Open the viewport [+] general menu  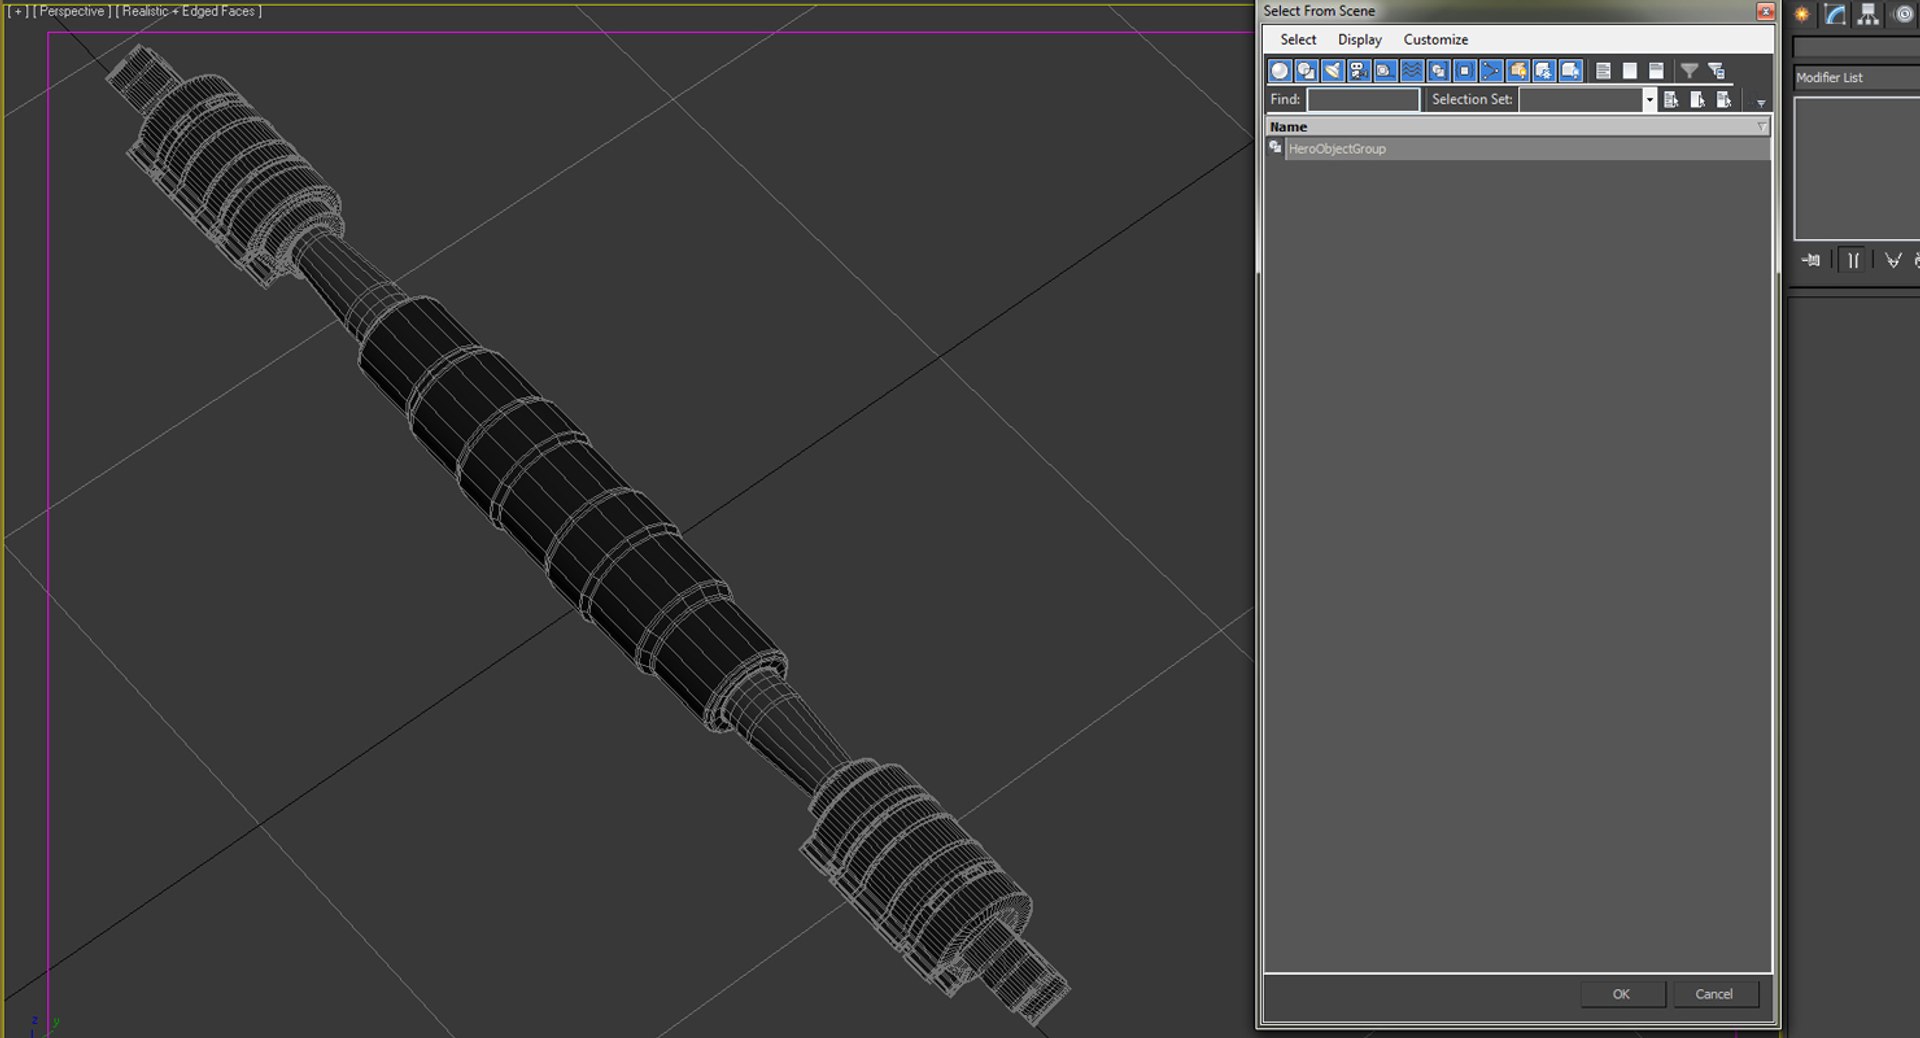coord(17,12)
